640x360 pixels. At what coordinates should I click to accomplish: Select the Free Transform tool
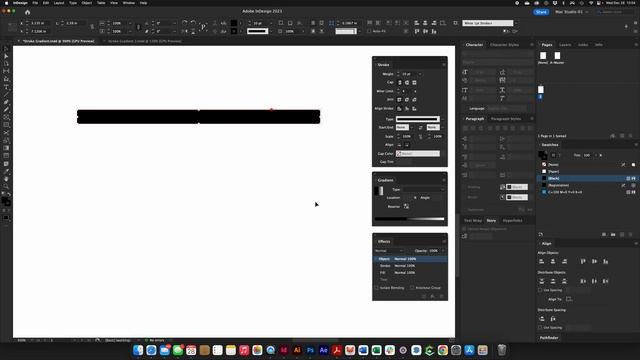coord(6,140)
